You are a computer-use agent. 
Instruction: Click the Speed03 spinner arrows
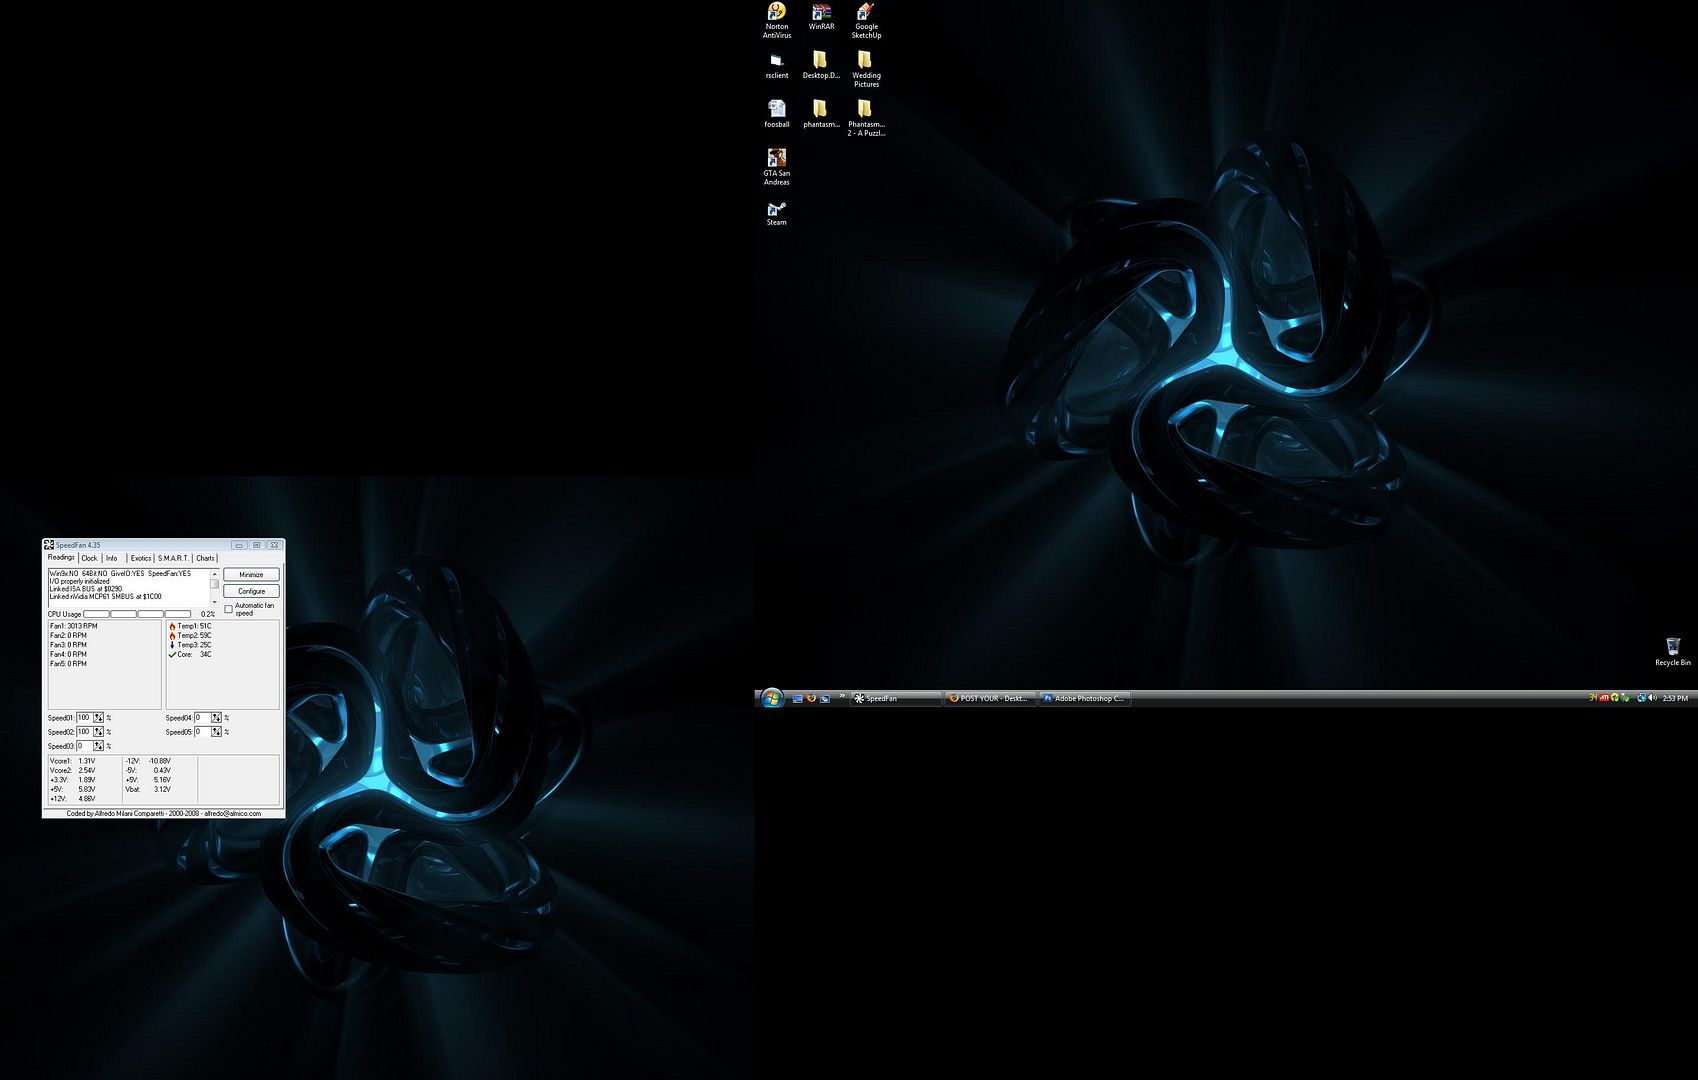tap(99, 746)
